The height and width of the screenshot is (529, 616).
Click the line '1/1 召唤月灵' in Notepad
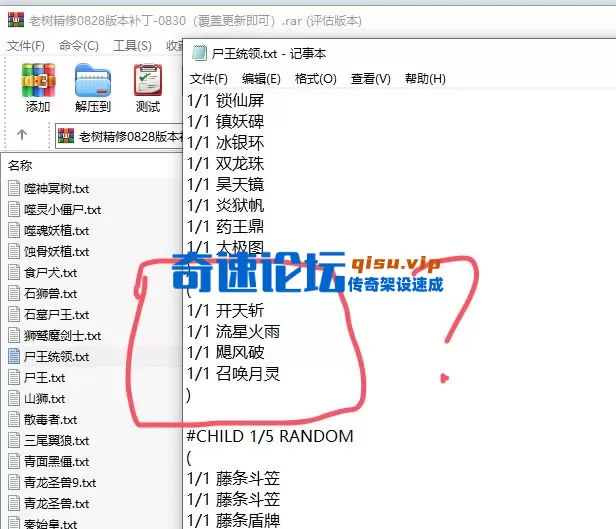pyautogui.click(x=233, y=373)
